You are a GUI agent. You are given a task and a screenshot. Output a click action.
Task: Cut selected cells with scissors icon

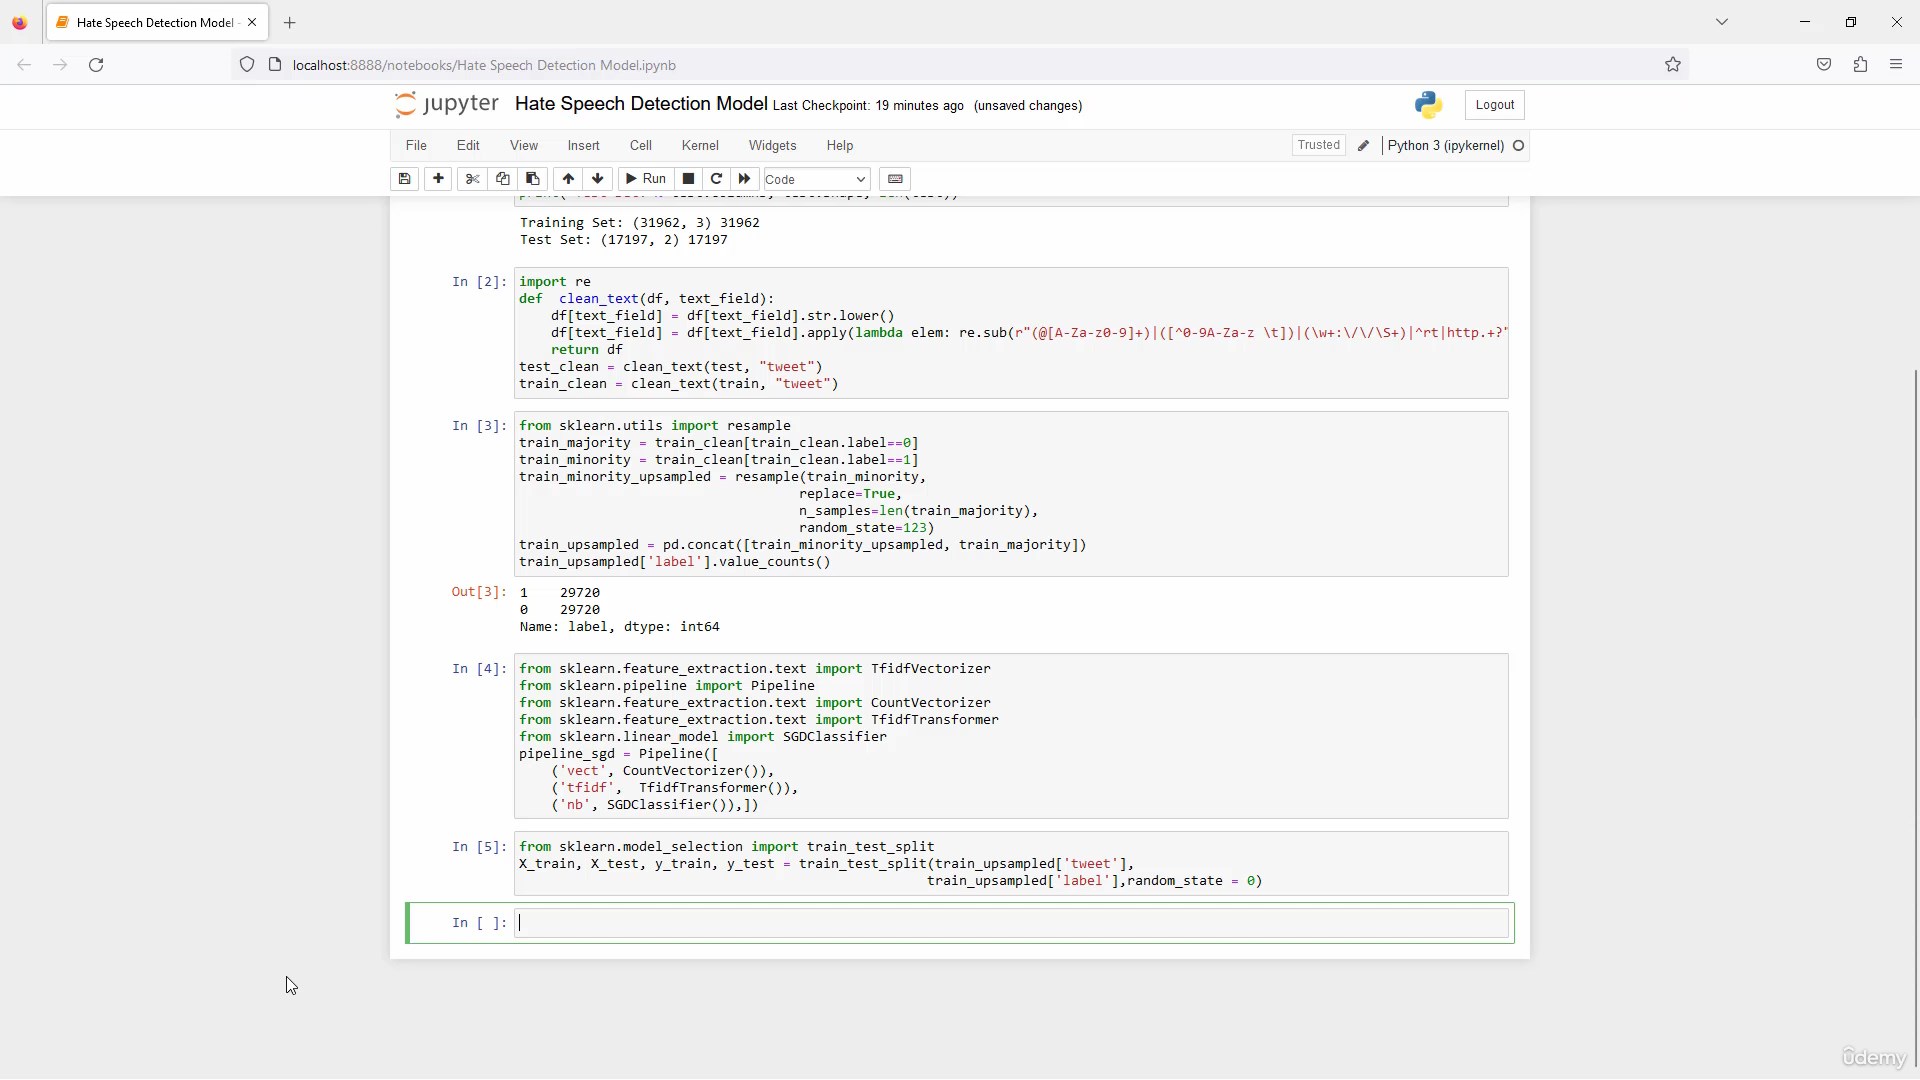pyautogui.click(x=473, y=179)
